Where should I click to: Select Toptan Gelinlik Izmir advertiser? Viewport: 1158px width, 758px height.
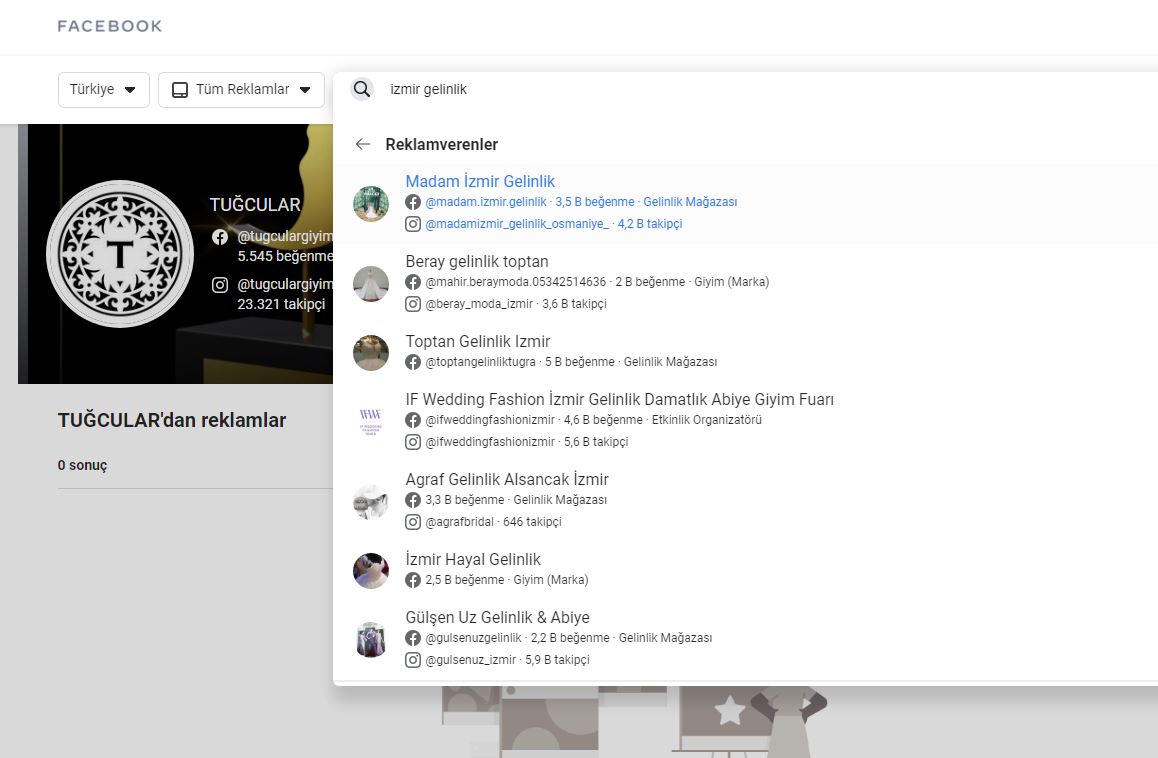point(745,352)
